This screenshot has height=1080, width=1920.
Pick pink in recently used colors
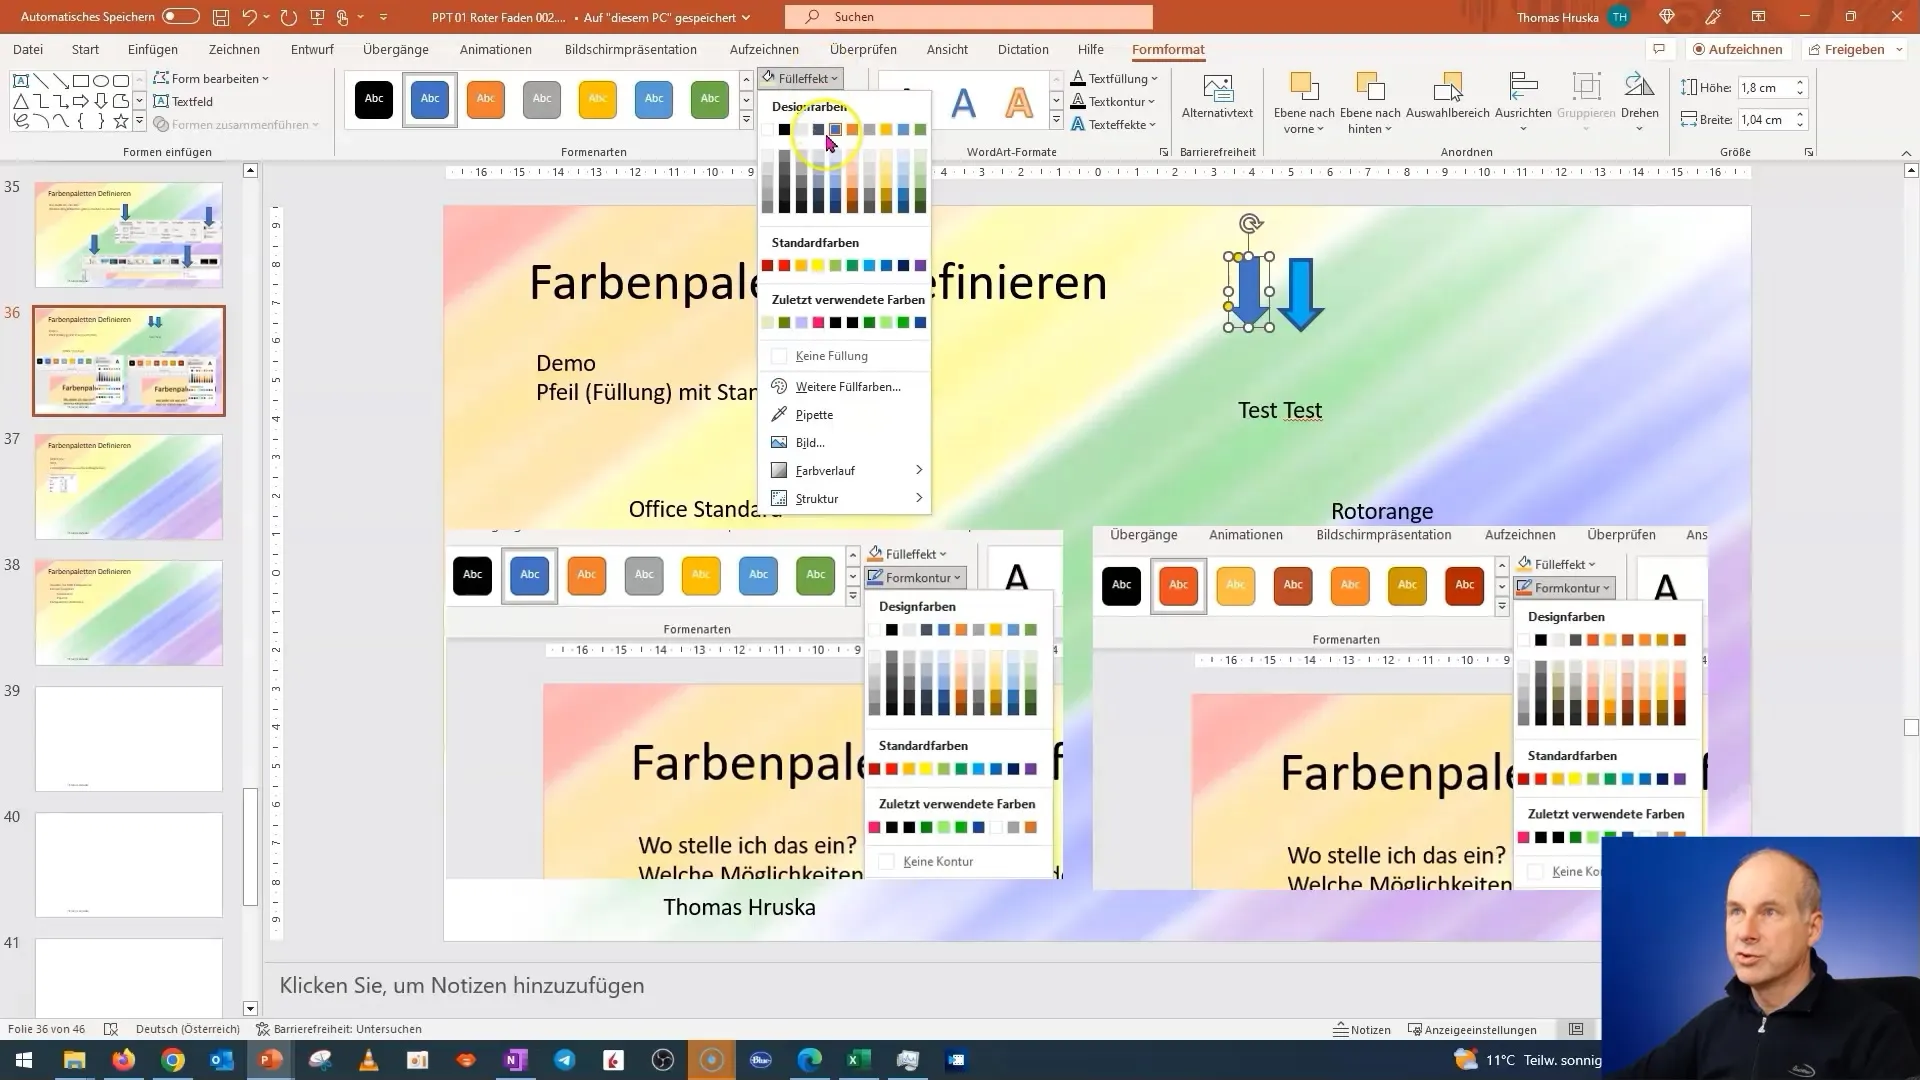pyautogui.click(x=818, y=322)
